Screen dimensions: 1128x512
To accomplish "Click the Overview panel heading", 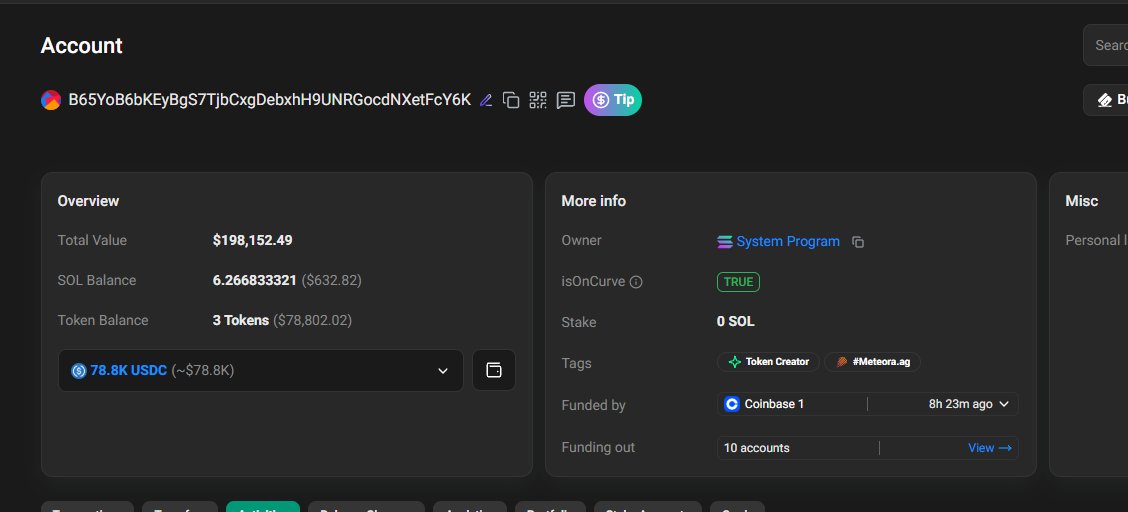I will click(x=88, y=201).
